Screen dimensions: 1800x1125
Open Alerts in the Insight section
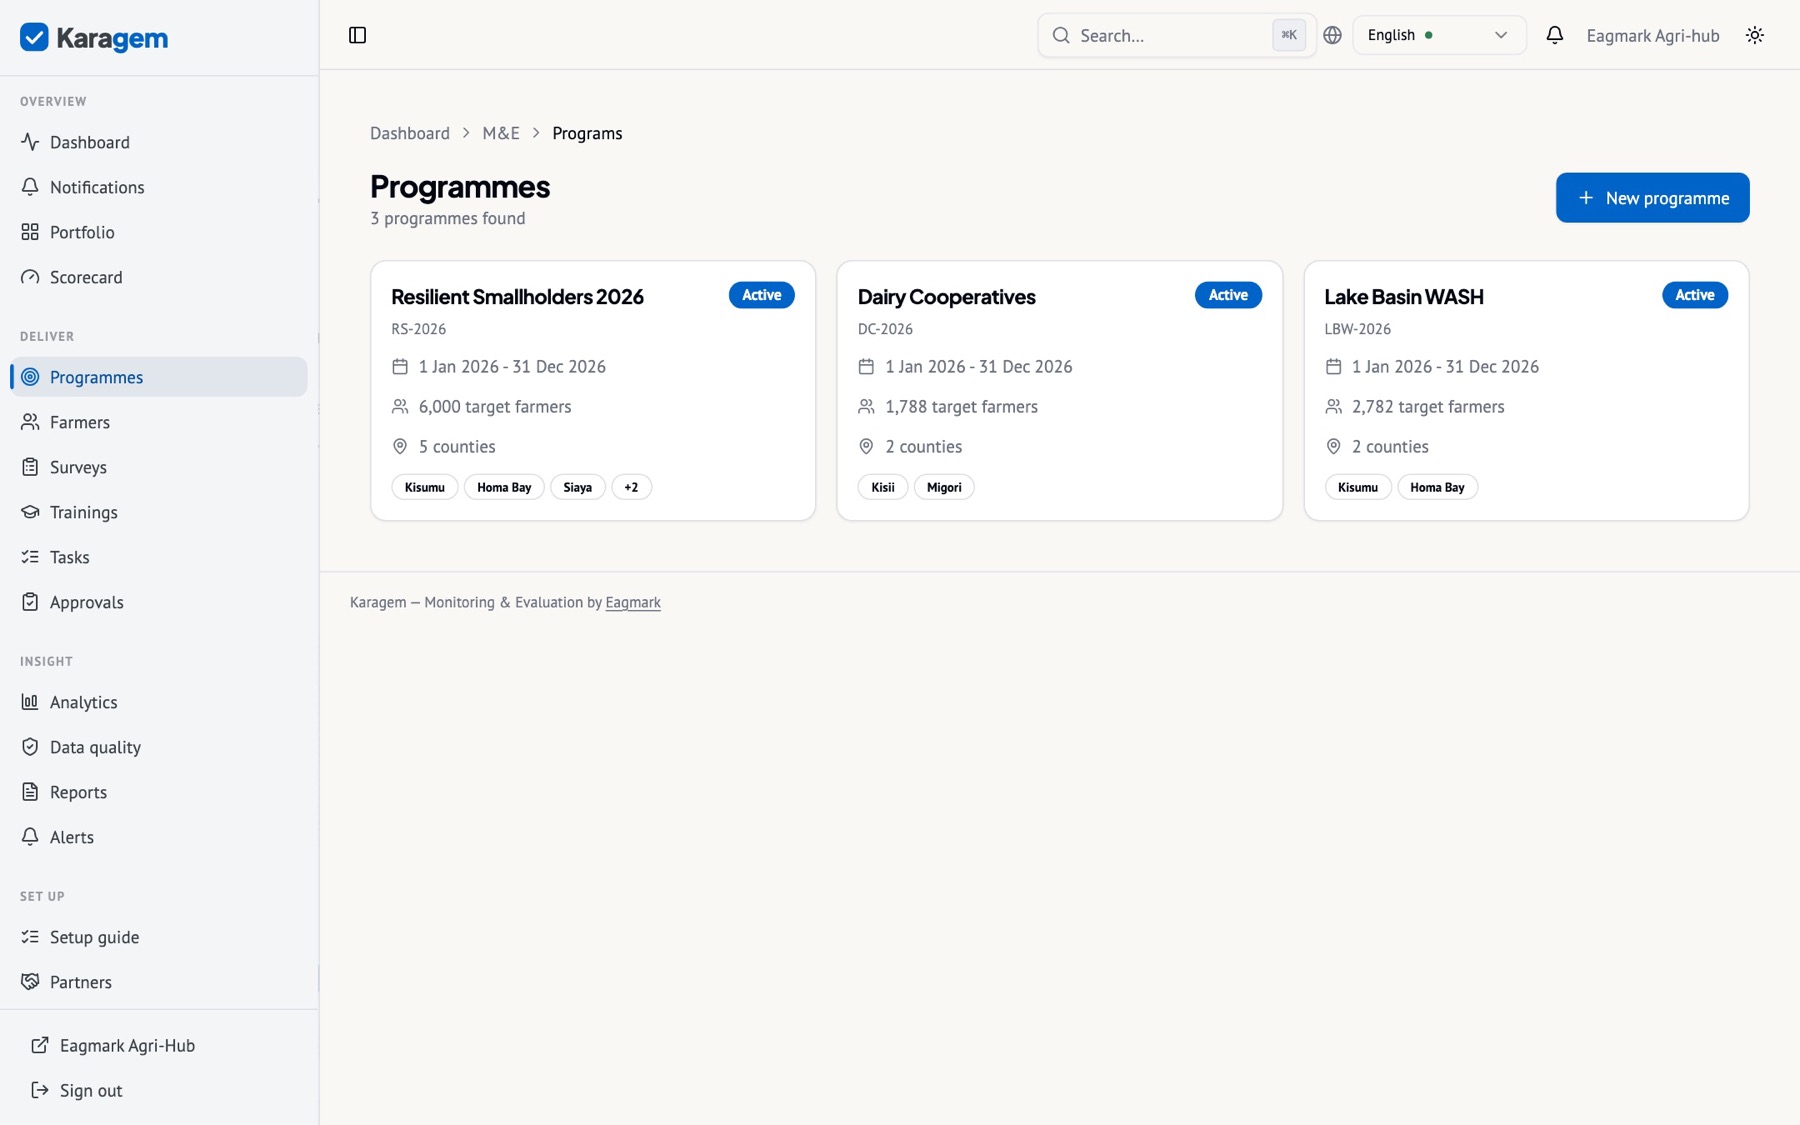(x=159, y=837)
